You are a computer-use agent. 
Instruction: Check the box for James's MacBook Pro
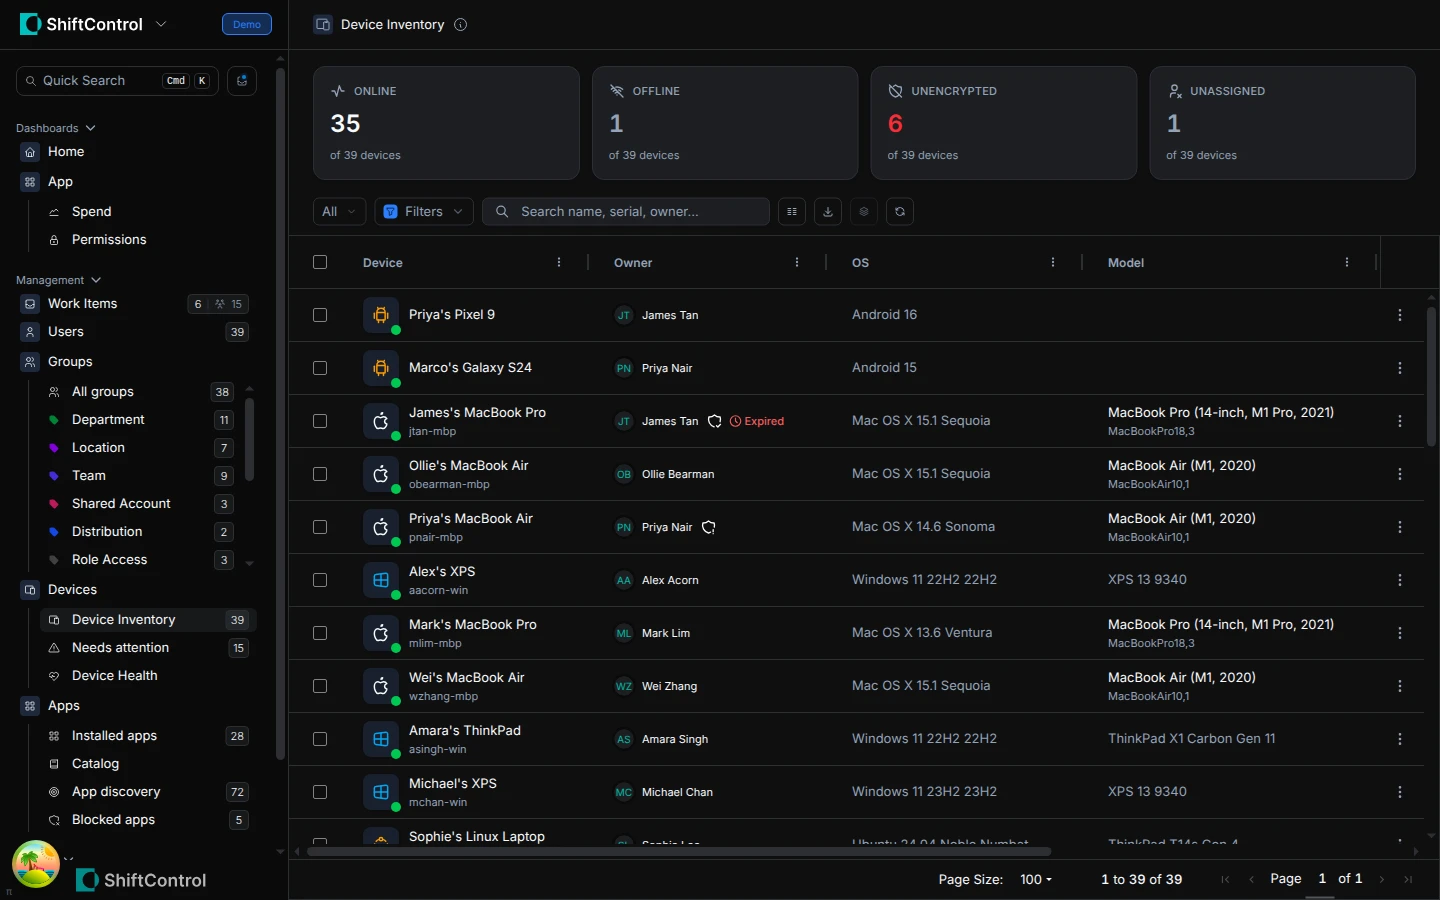pos(320,421)
